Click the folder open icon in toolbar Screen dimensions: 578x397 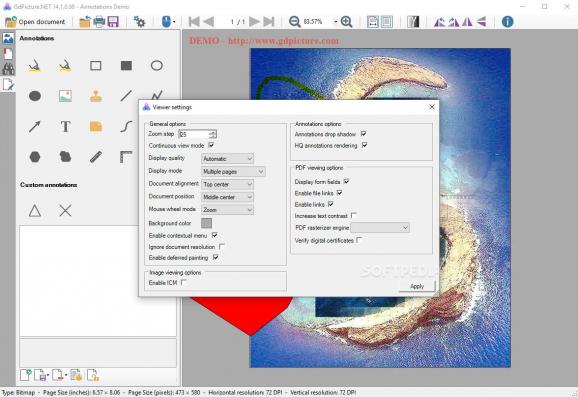tap(85, 22)
